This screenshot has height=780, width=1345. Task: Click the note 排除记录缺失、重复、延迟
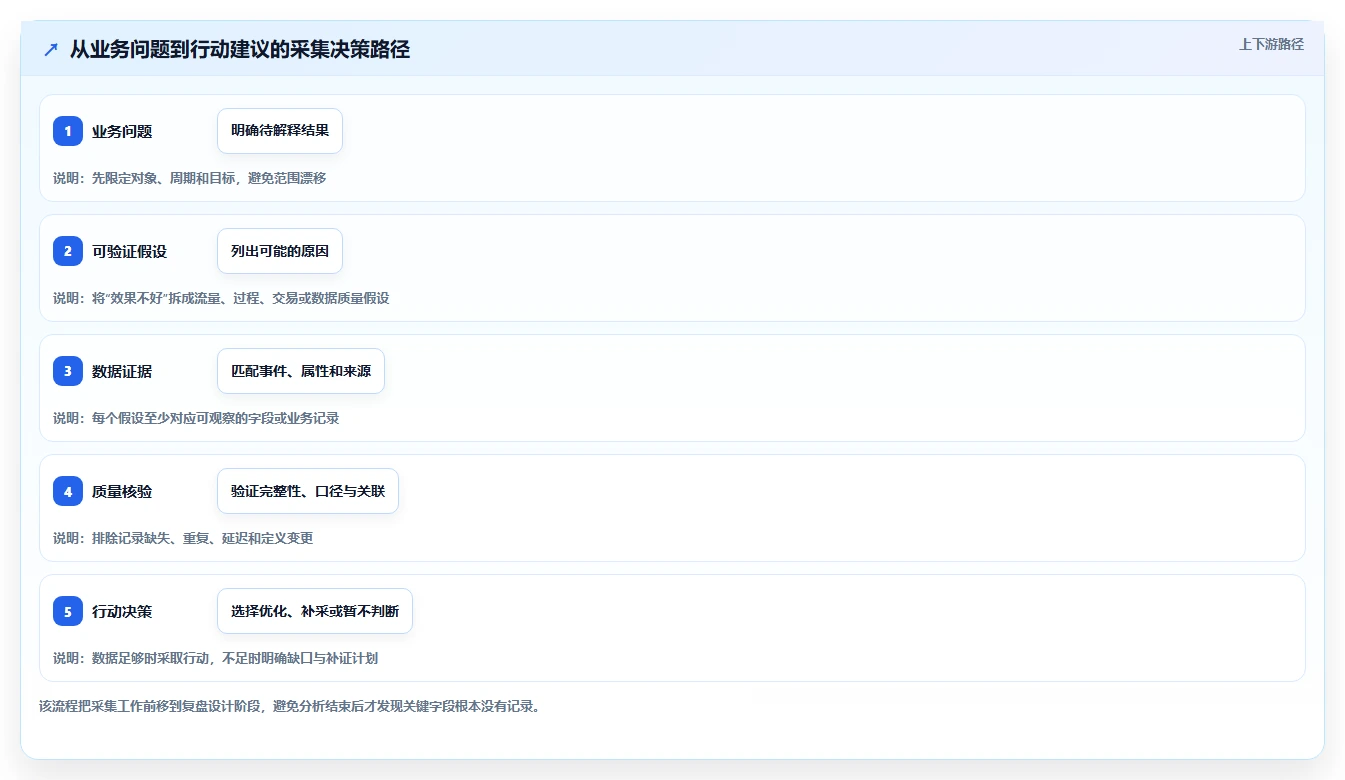click(x=183, y=538)
